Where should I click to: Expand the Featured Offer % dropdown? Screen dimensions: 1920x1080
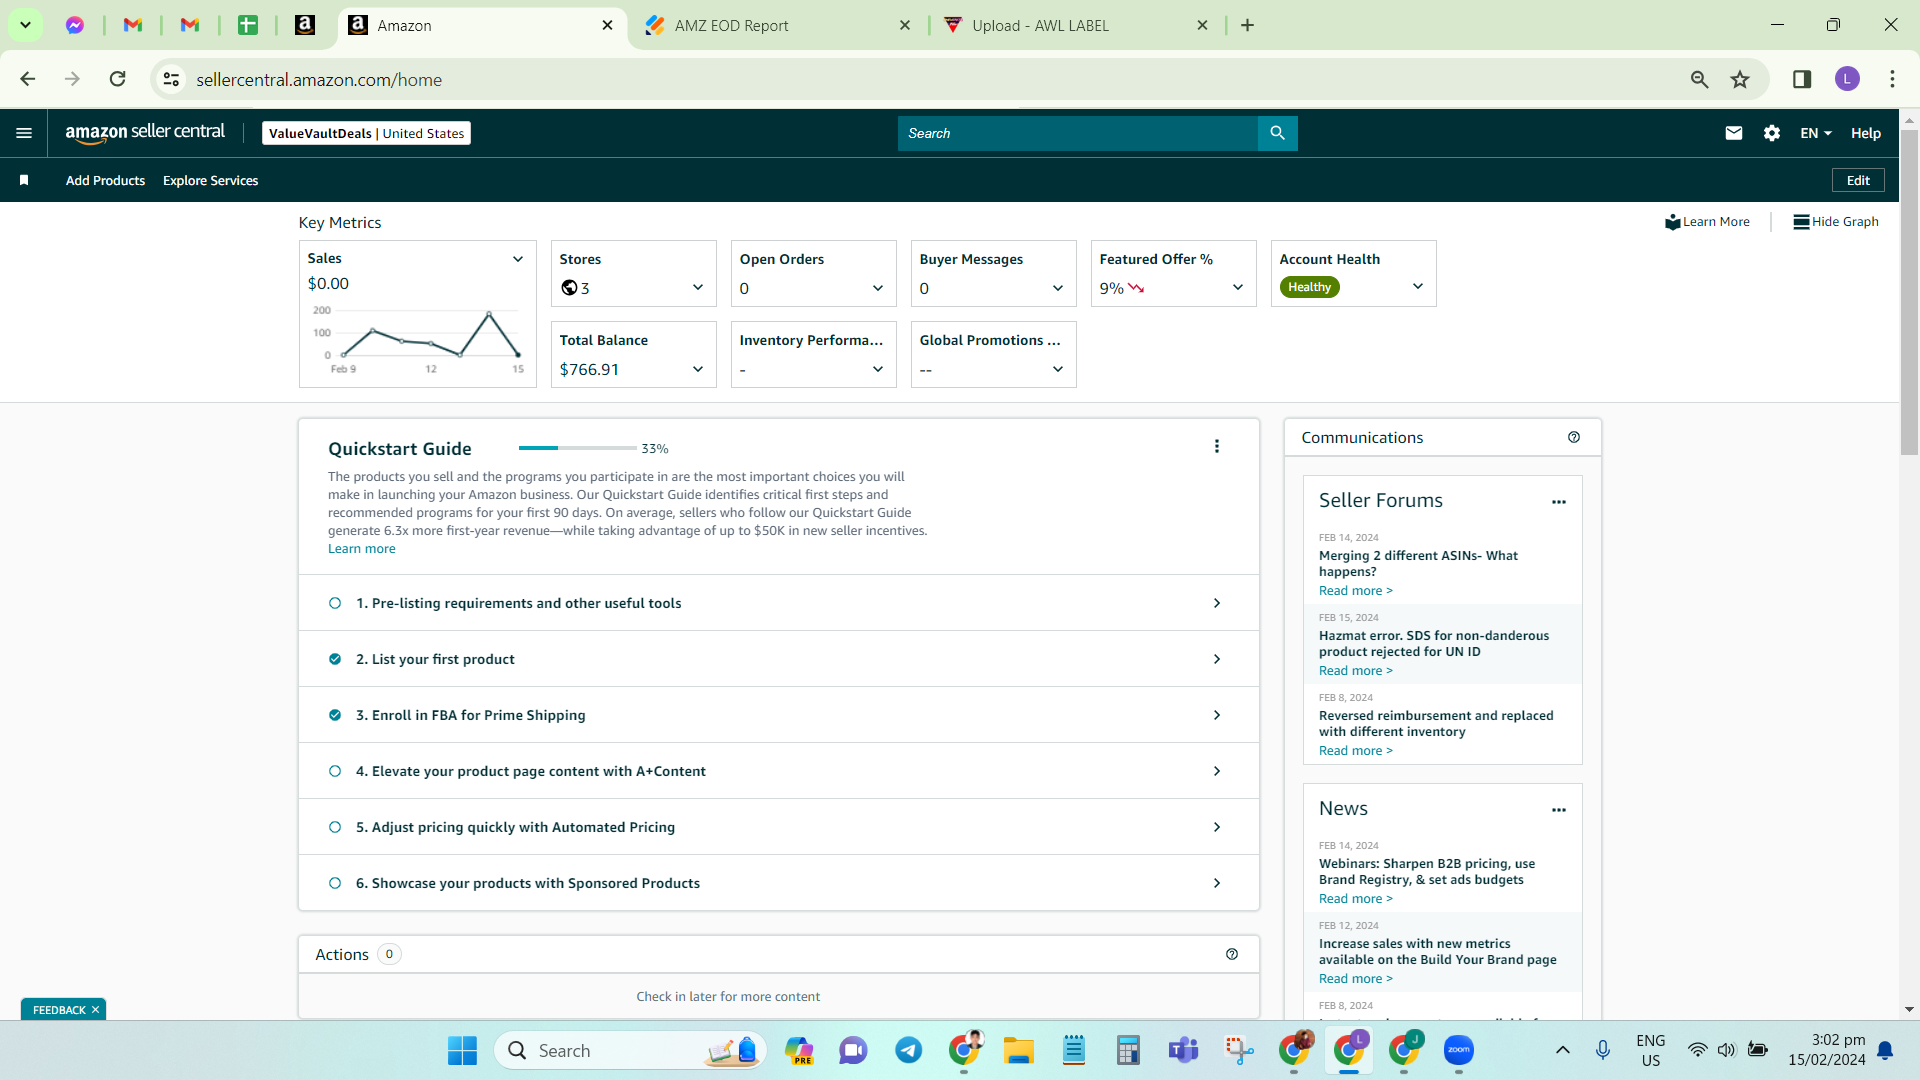[x=1238, y=287]
